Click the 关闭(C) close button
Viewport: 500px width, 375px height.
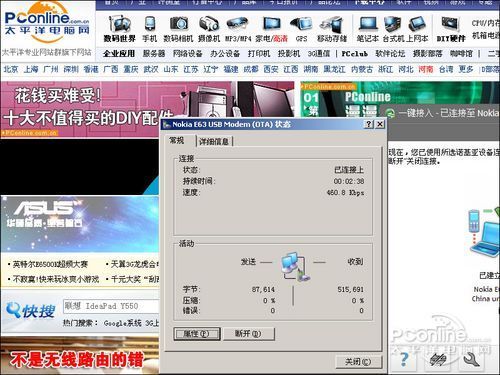(x=358, y=362)
